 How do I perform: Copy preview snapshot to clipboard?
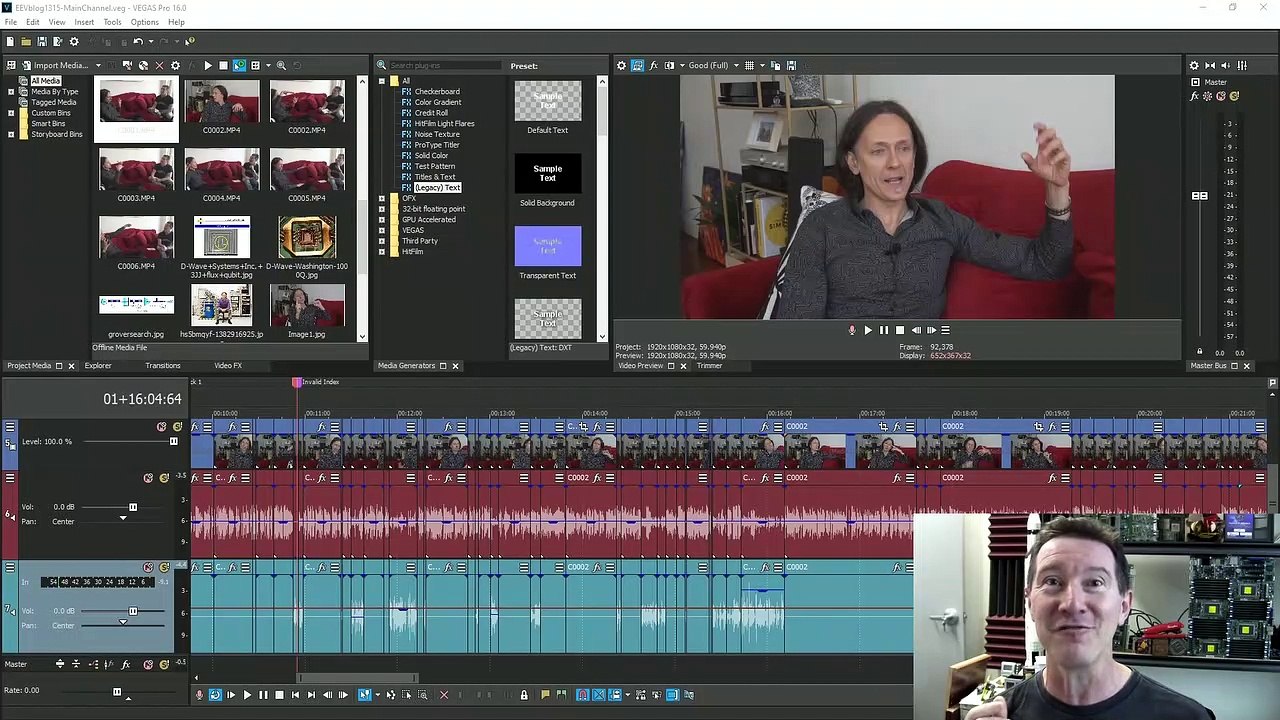point(775,66)
